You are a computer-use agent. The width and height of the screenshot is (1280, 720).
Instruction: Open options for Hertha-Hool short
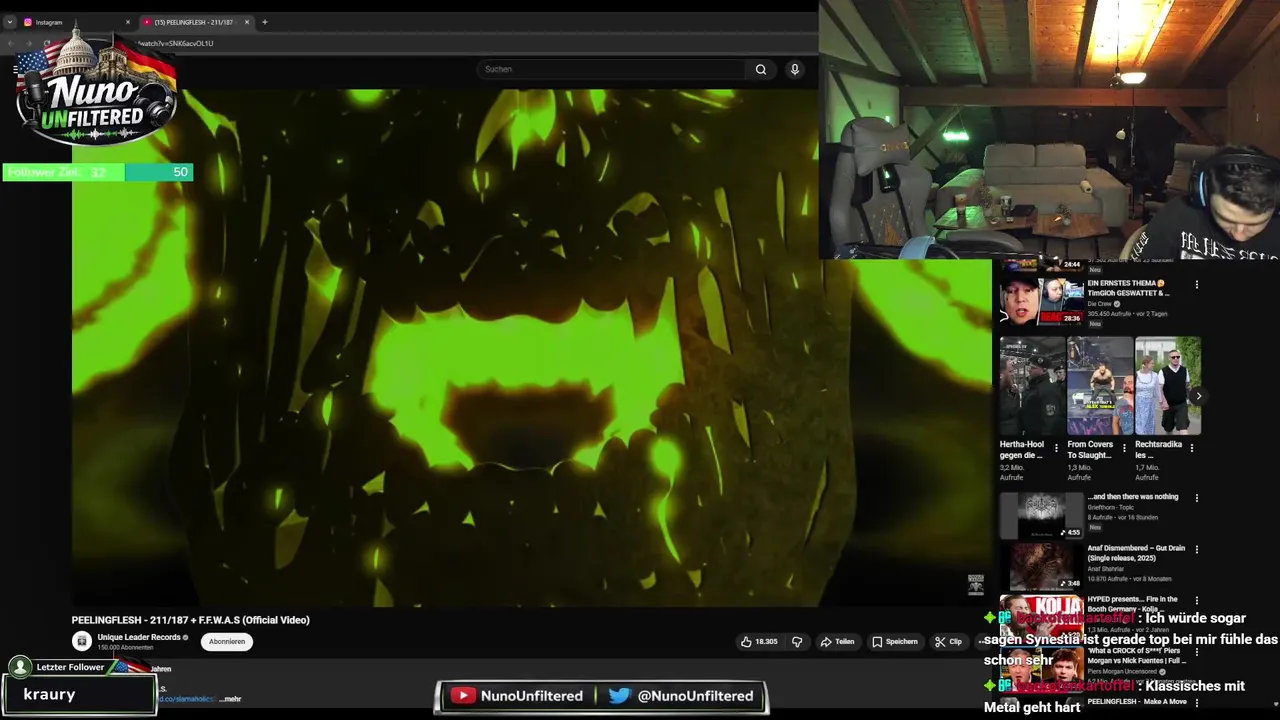point(1056,448)
